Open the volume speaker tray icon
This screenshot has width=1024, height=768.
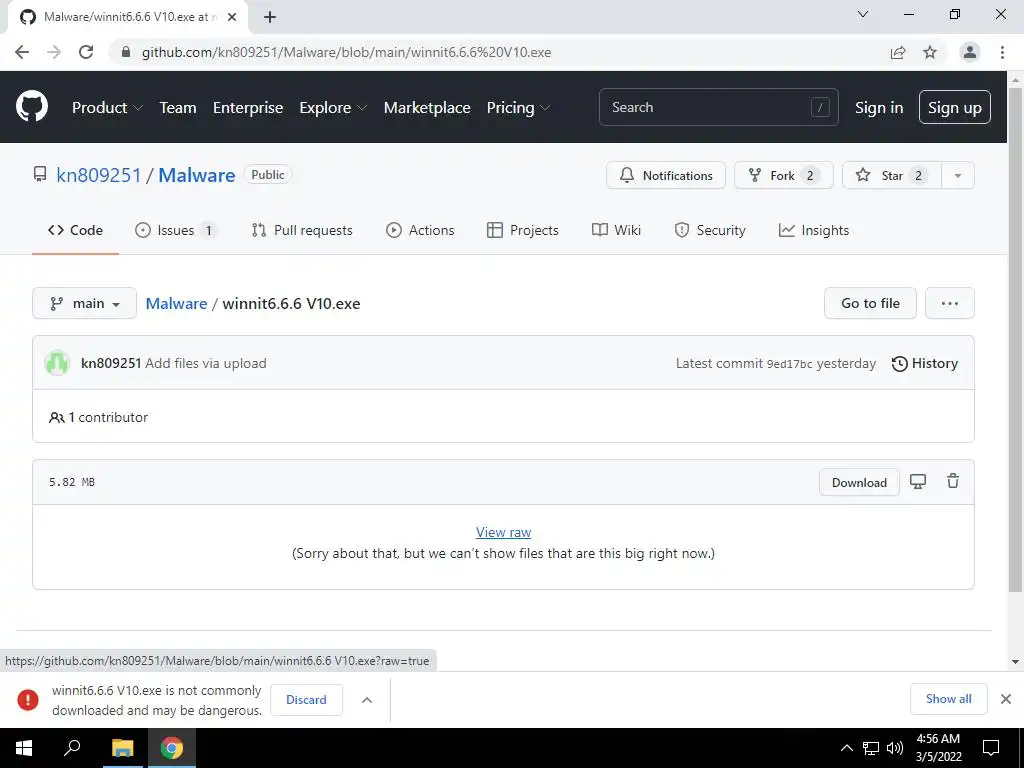(895, 748)
